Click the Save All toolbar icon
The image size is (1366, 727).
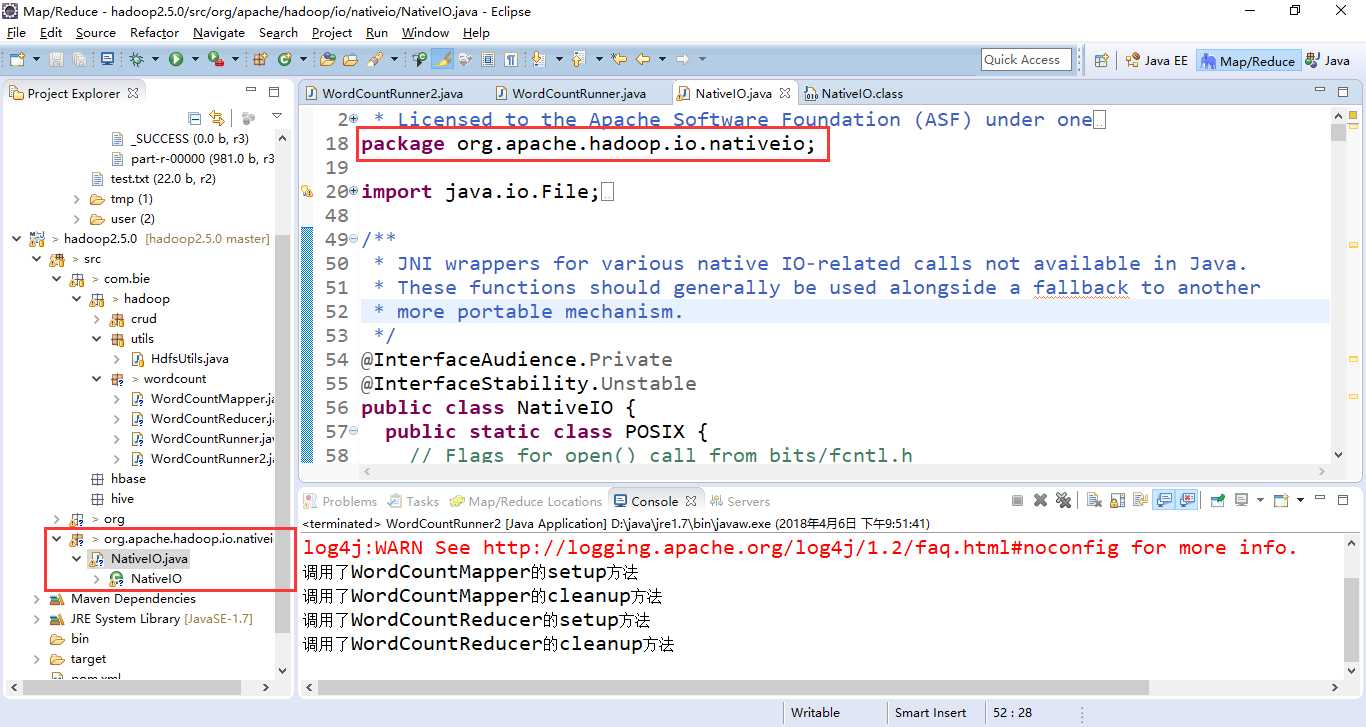(79, 60)
